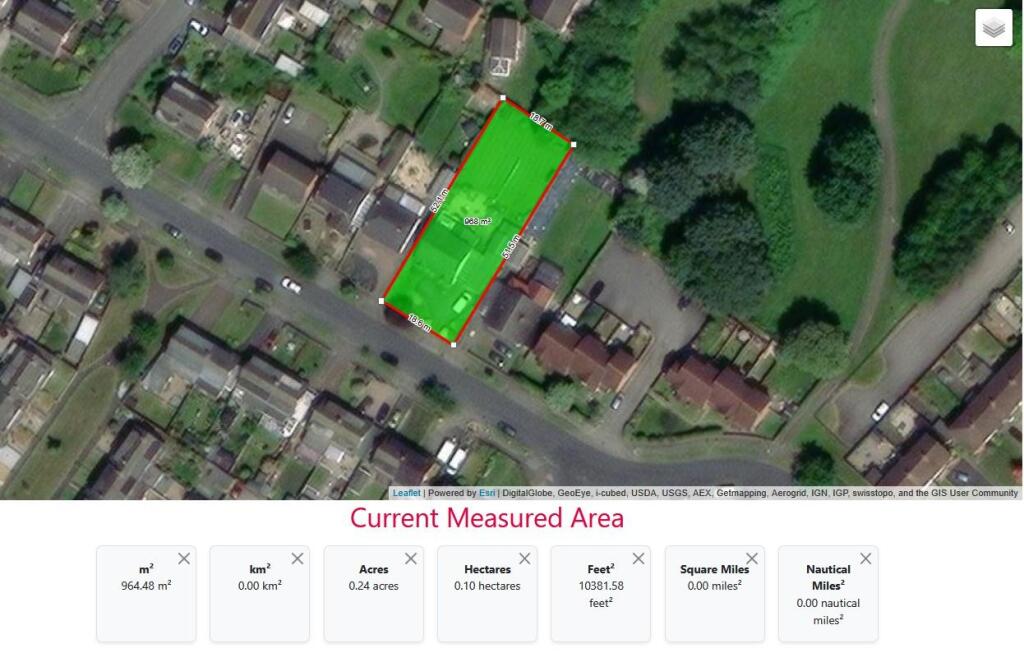Click the 52.4 m edge length label
Image resolution: width=1024 pixels, height=662 pixels.
pos(440,200)
